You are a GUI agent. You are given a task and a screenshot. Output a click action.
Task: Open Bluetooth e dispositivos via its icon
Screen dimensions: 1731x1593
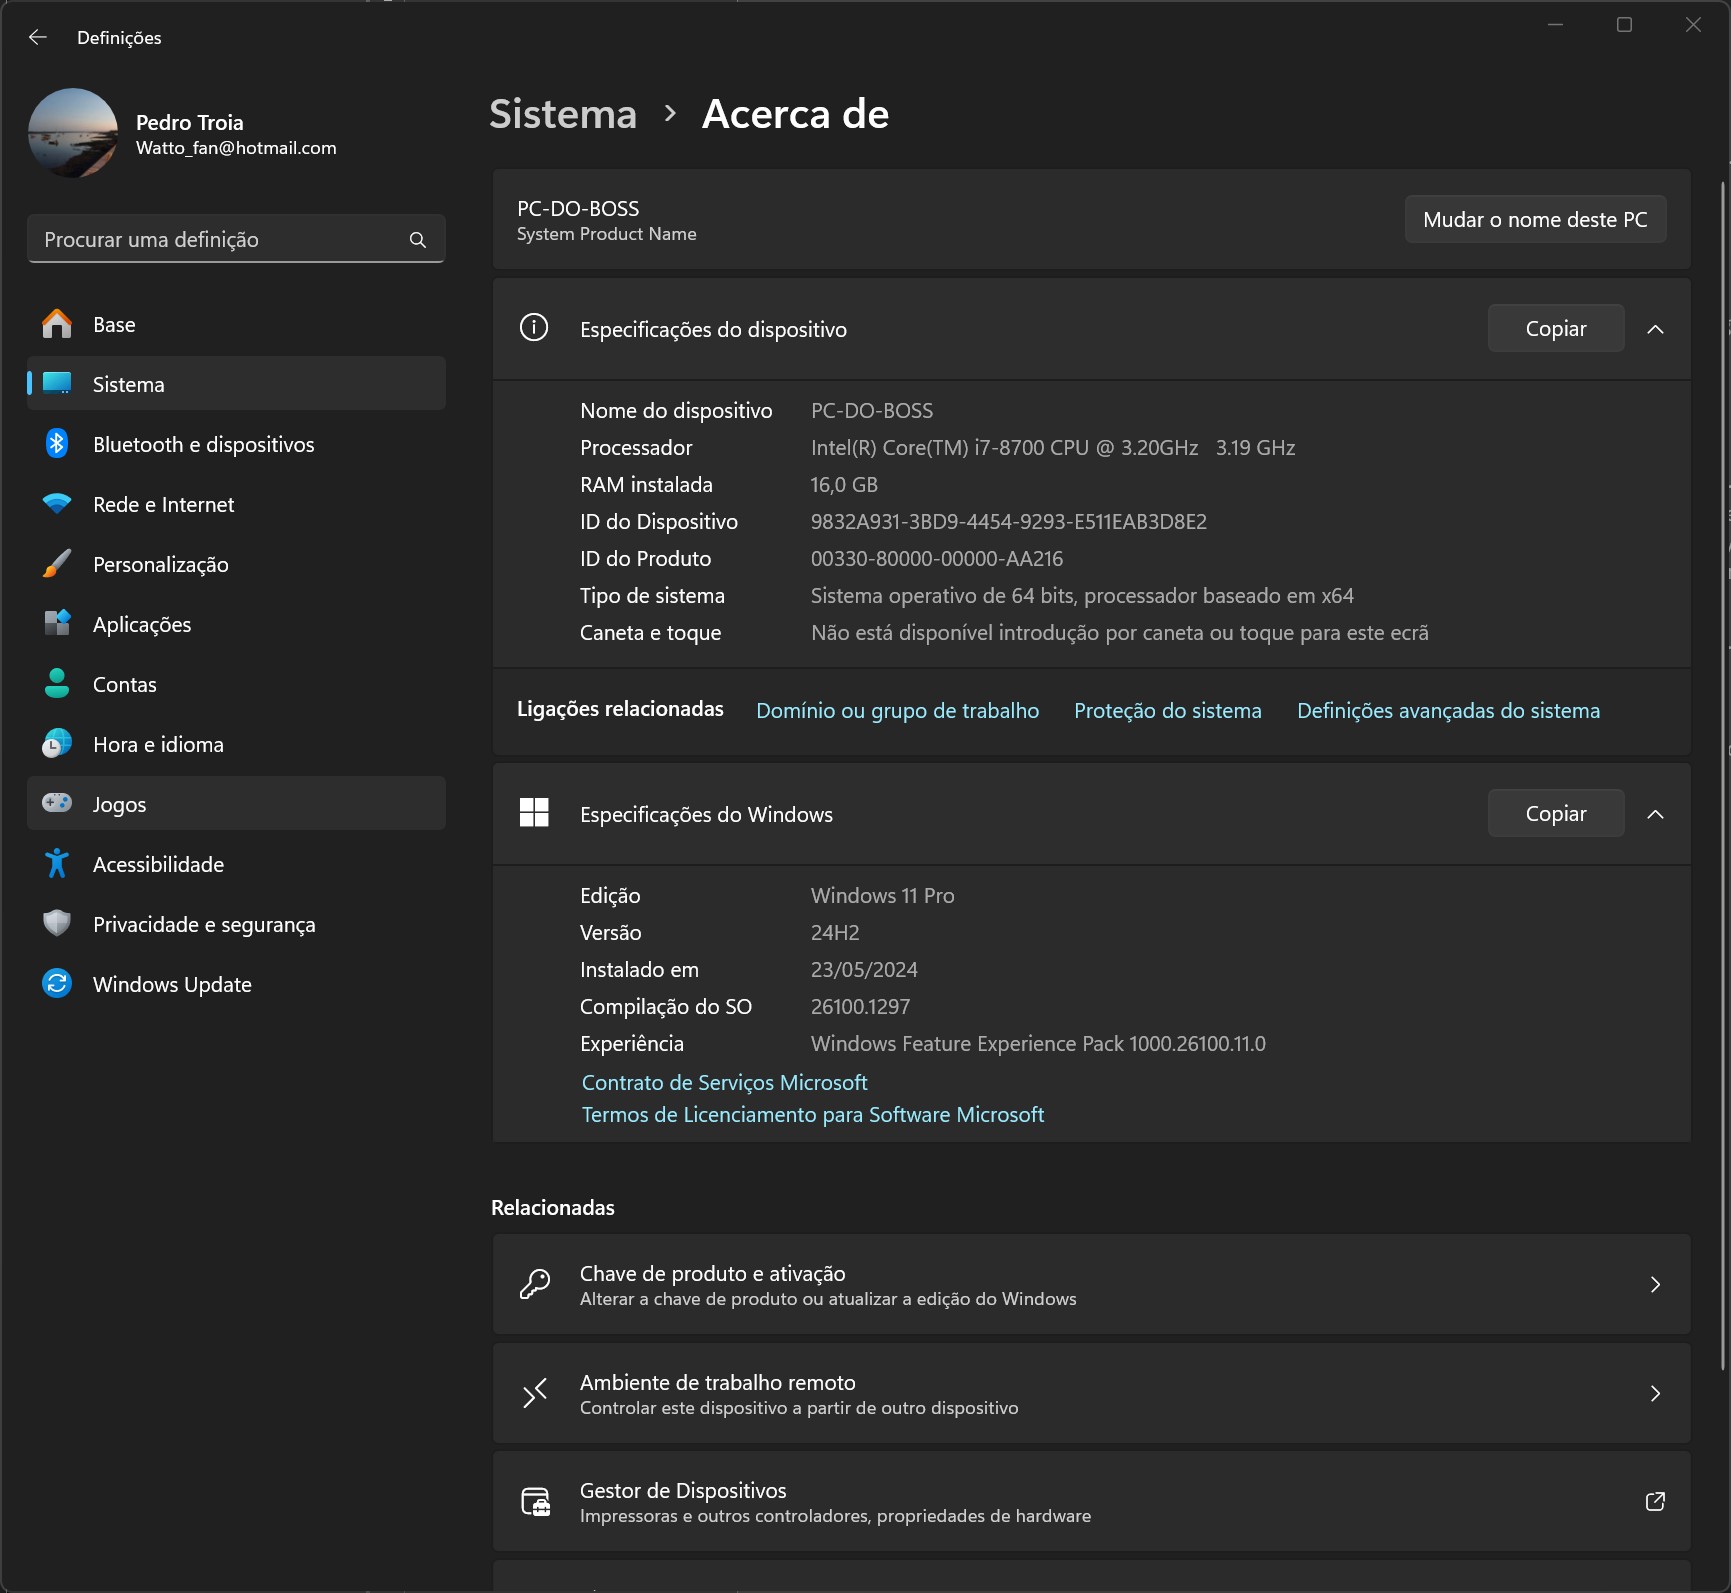(57, 444)
